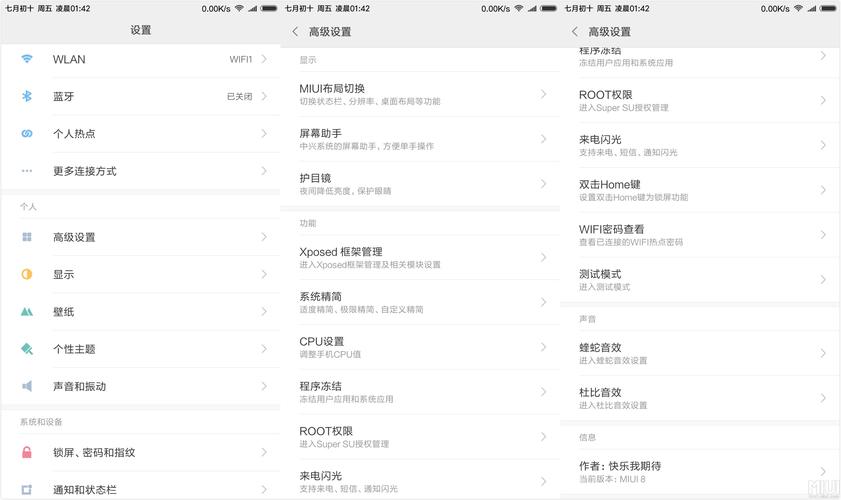Viewport: 841px width, 500px height.
Task: Tap the 已关闭 Bluetooth status text
Action: point(239,97)
